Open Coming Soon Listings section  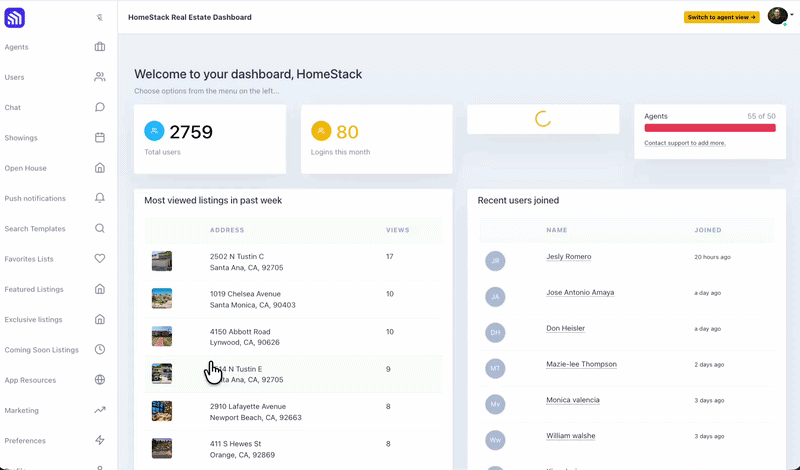point(42,350)
